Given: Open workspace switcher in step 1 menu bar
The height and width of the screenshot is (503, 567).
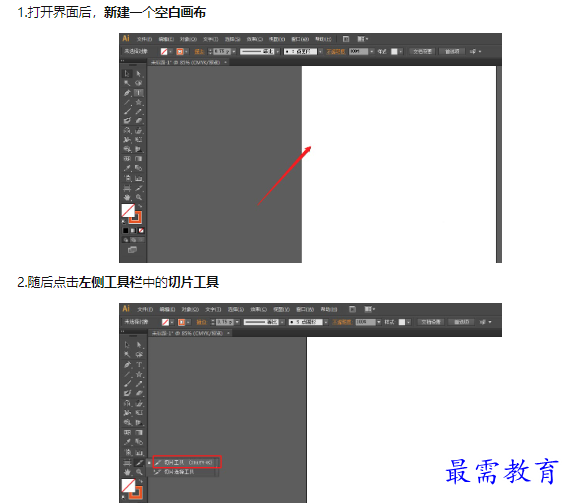Looking at the screenshot, I should (x=363, y=39).
